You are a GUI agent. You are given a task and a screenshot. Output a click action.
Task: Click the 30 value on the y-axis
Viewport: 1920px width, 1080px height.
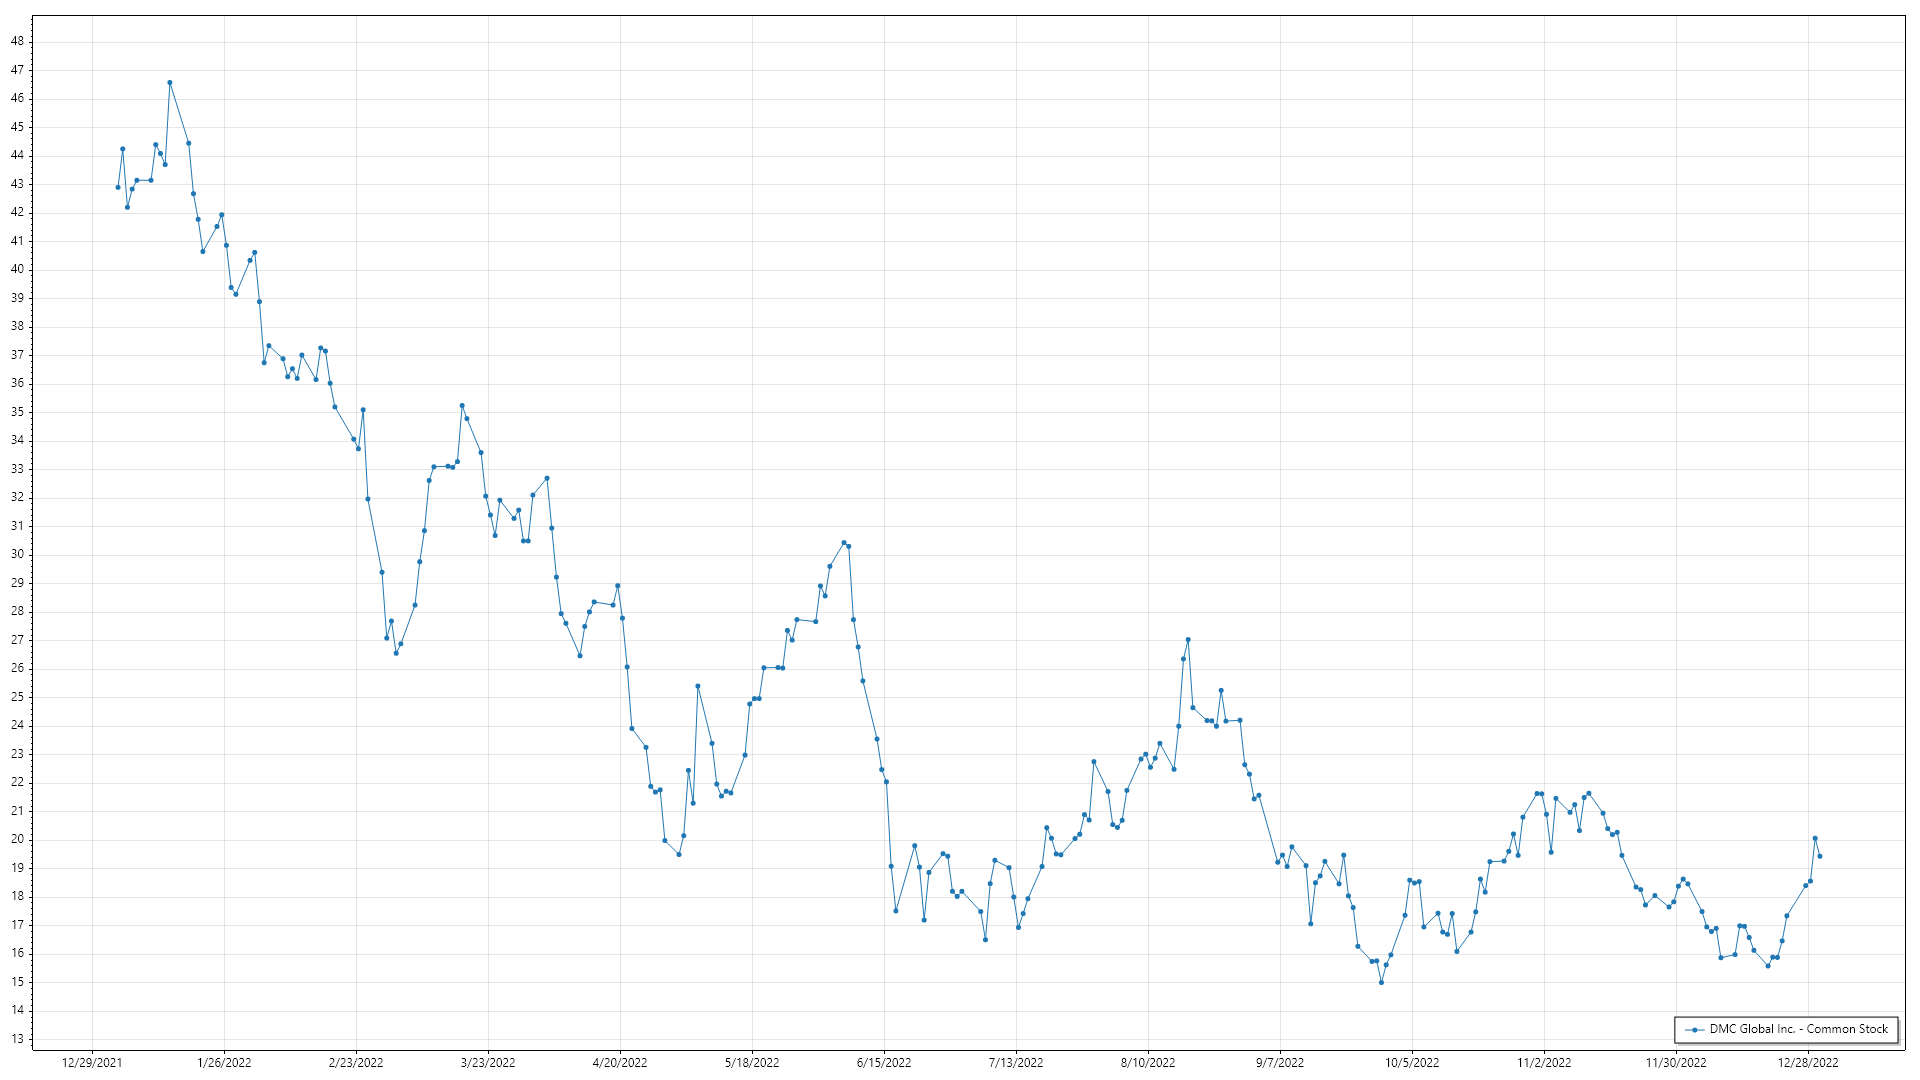(x=17, y=554)
